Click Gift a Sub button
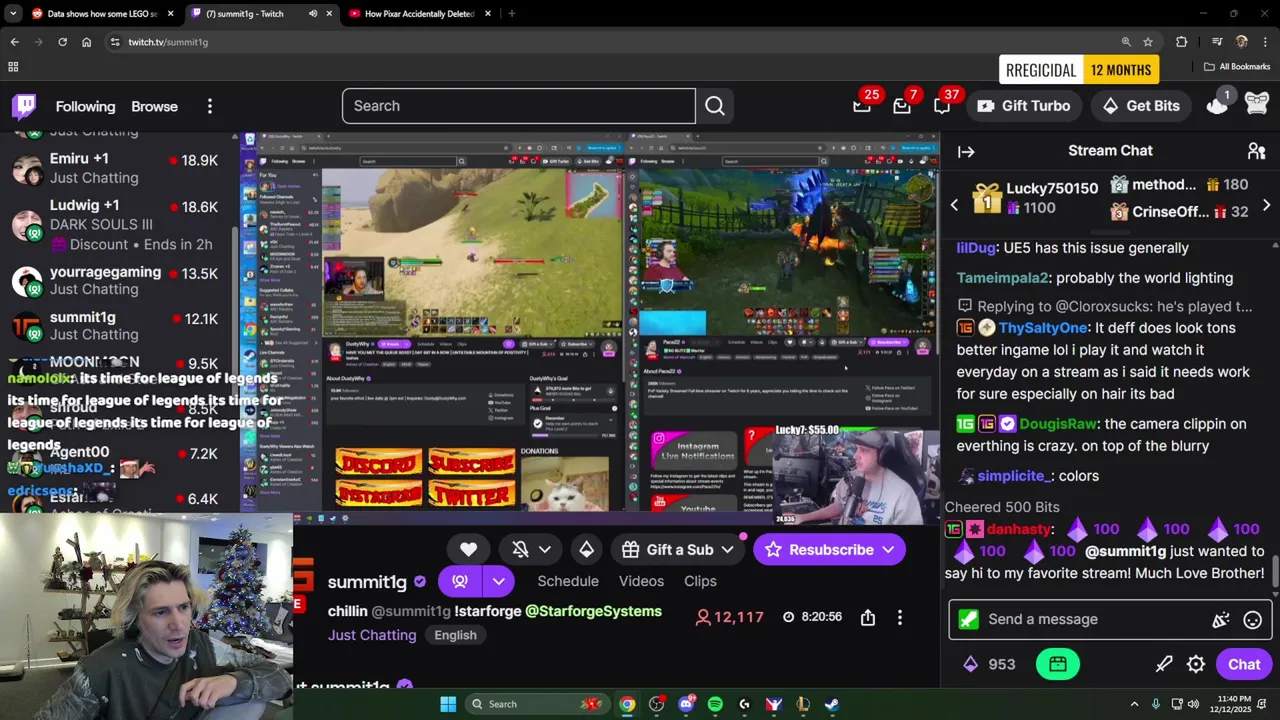 click(x=668, y=549)
